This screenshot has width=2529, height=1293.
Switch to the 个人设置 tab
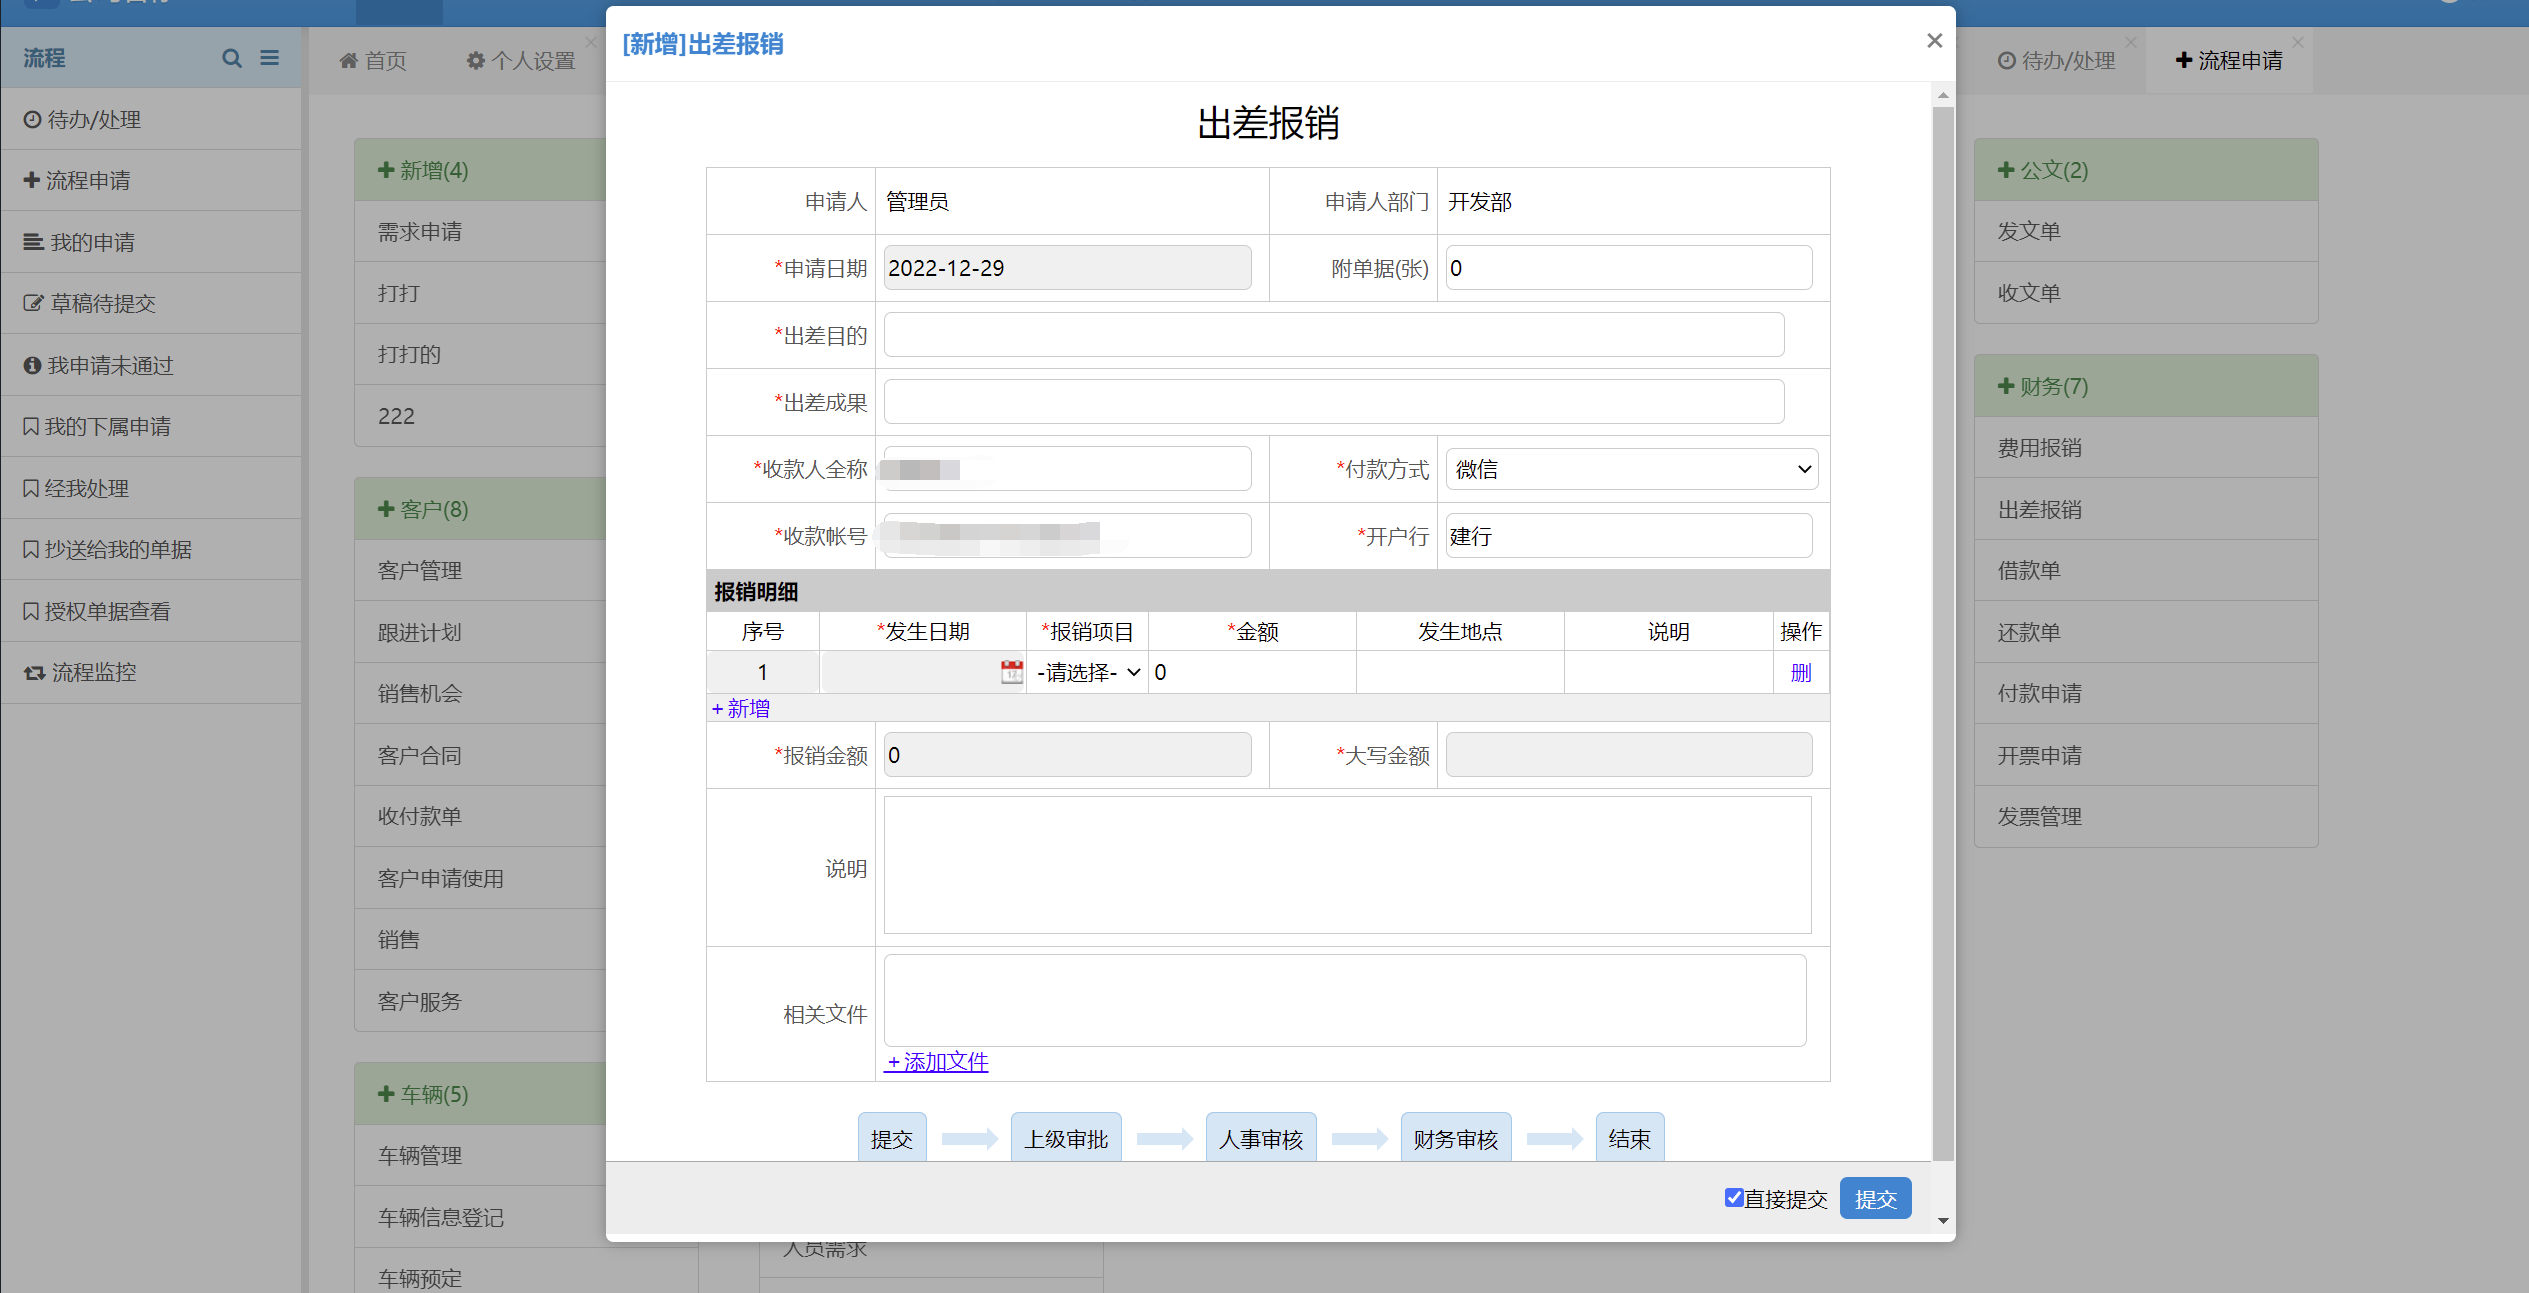point(521,61)
